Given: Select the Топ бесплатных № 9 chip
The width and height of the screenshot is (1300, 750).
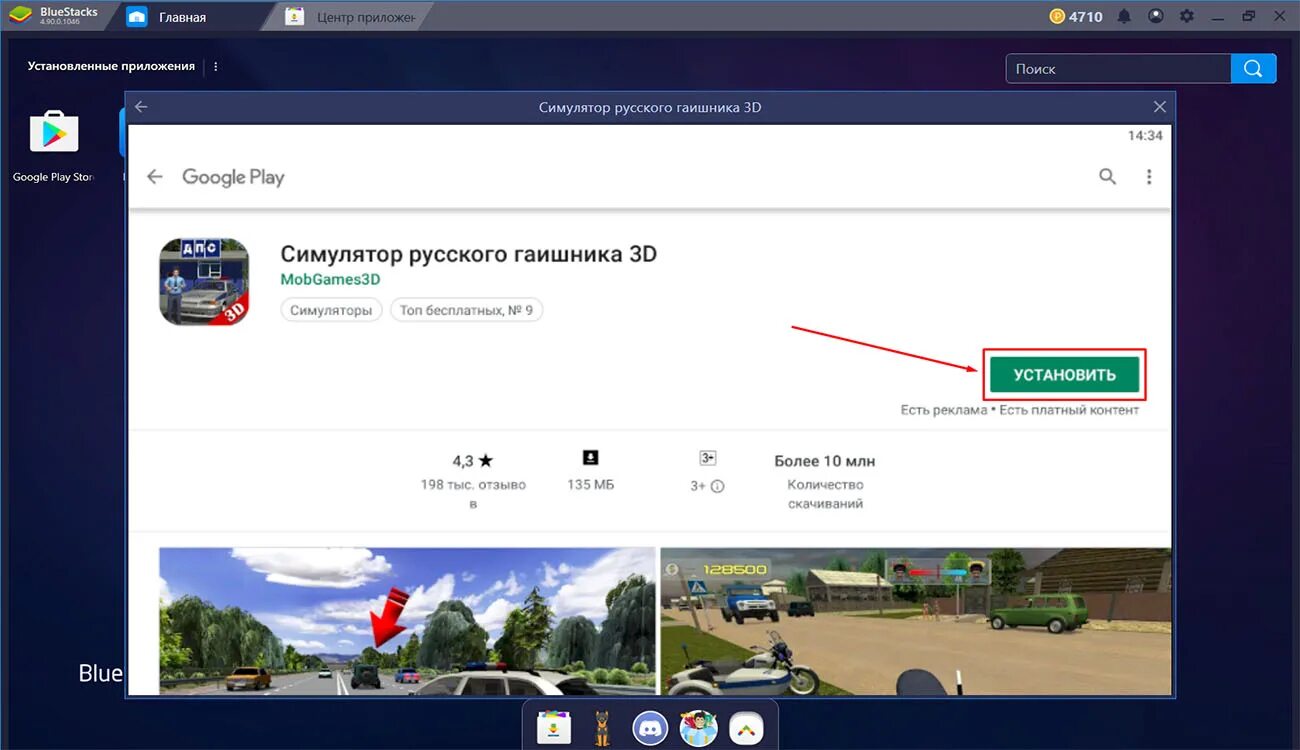Looking at the screenshot, I should click(466, 310).
